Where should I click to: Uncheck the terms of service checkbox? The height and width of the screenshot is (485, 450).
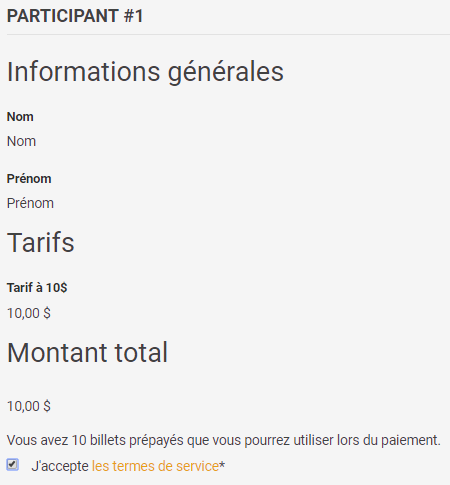[x=13, y=464]
